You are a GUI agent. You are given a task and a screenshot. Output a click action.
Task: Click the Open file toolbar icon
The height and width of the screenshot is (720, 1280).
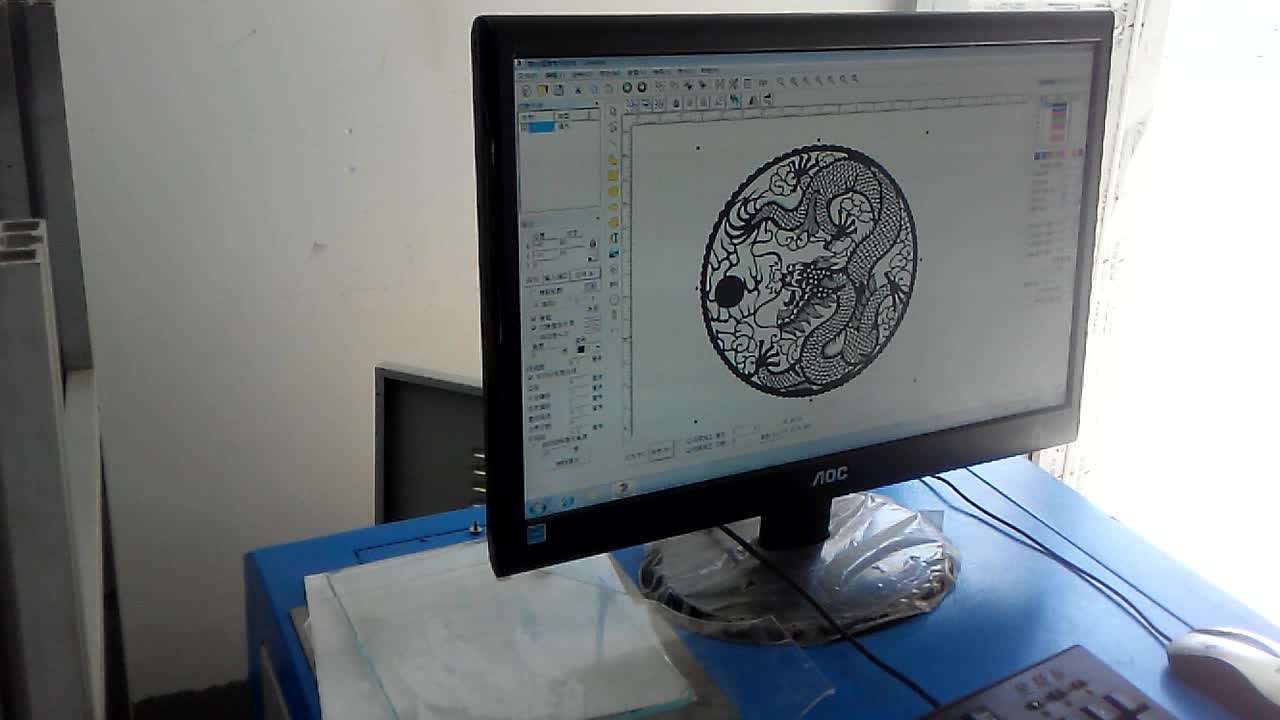click(541, 88)
